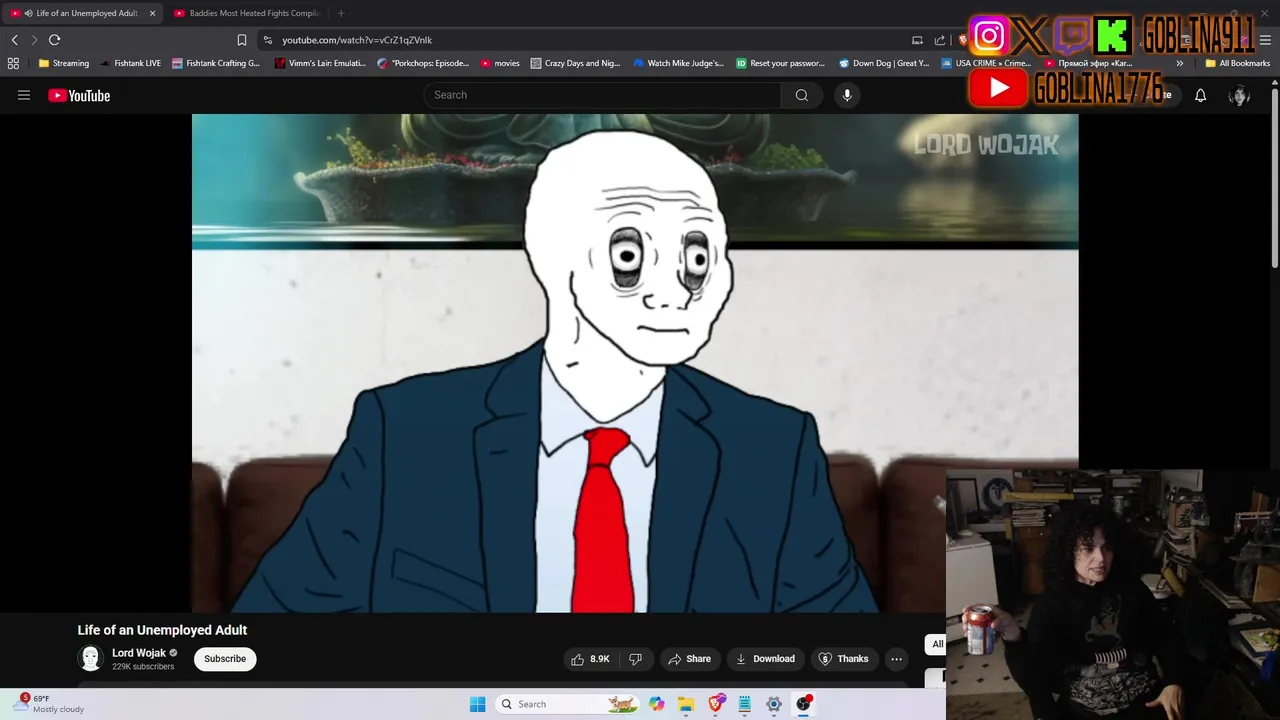Open the Down Dog | Great Y... bookmark

884,63
